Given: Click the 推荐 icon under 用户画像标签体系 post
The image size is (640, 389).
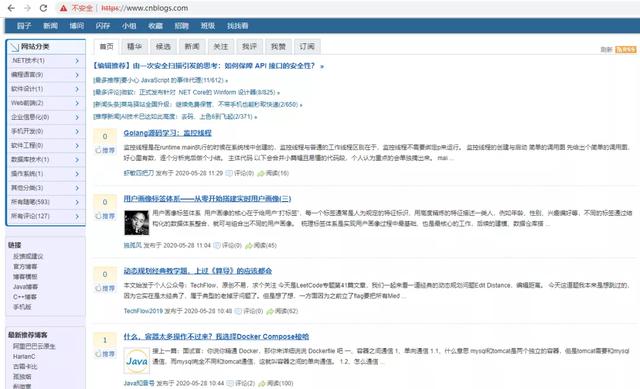Looking at the screenshot, I should (105, 216).
